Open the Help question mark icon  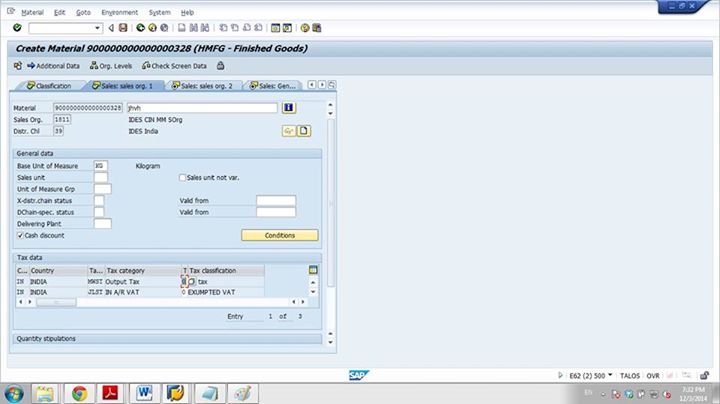tap(305, 28)
